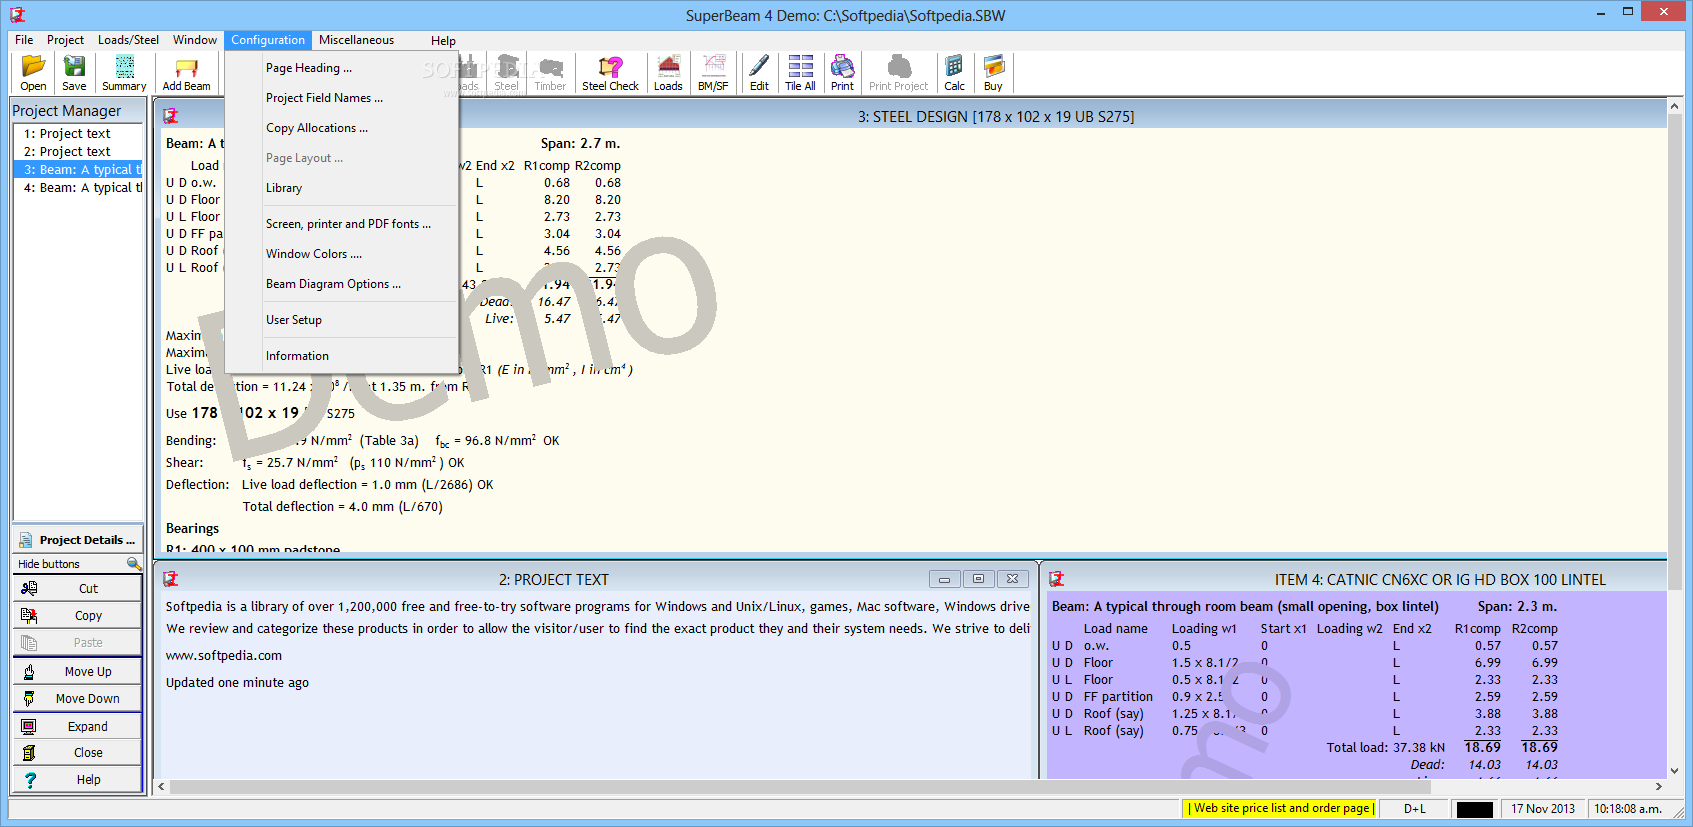Click the Paste button
The height and width of the screenshot is (827, 1693).
[x=78, y=643]
